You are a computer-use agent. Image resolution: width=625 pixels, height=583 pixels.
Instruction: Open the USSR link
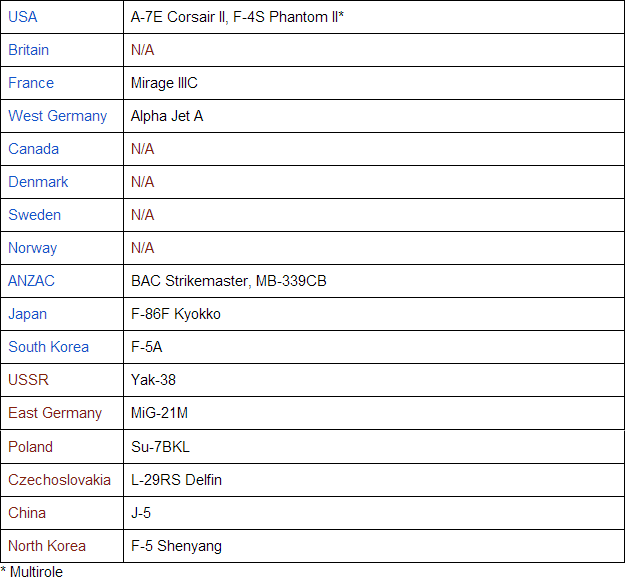(x=28, y=380)
